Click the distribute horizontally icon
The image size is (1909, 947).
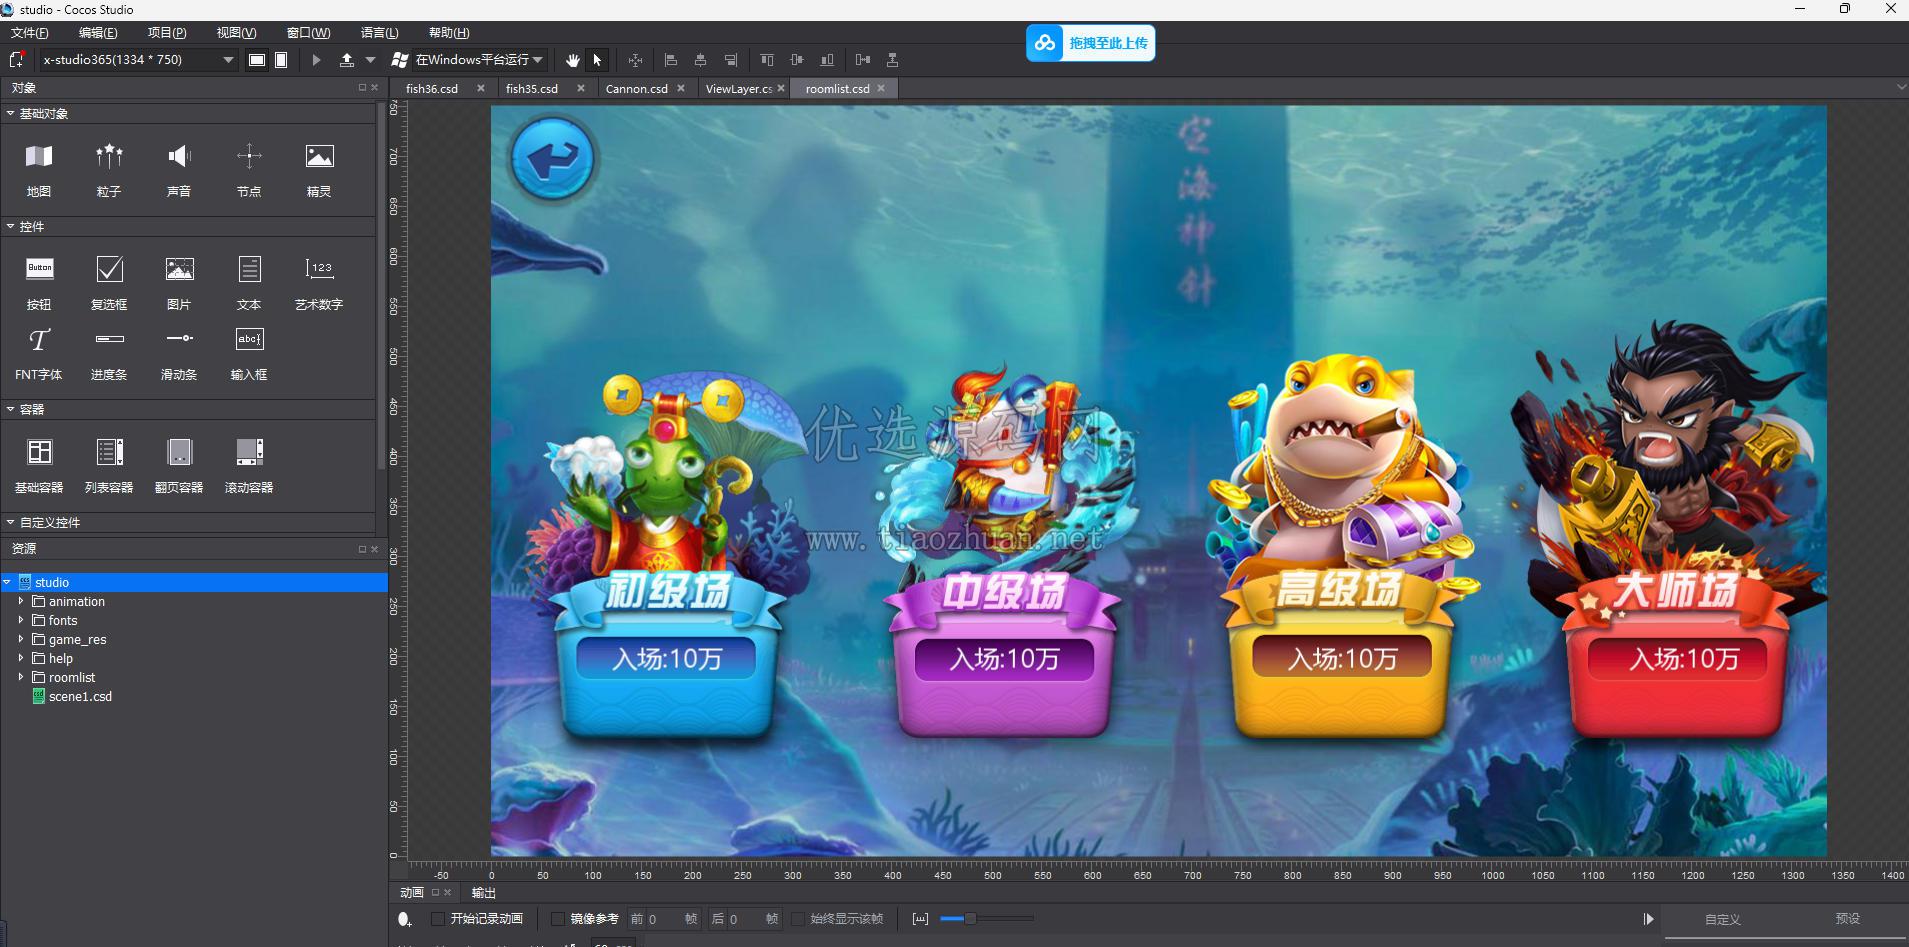coord(863,60)
